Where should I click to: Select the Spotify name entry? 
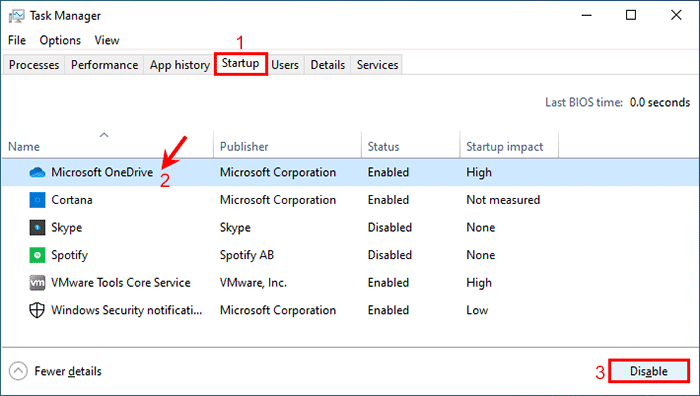[x=70, y=255]
